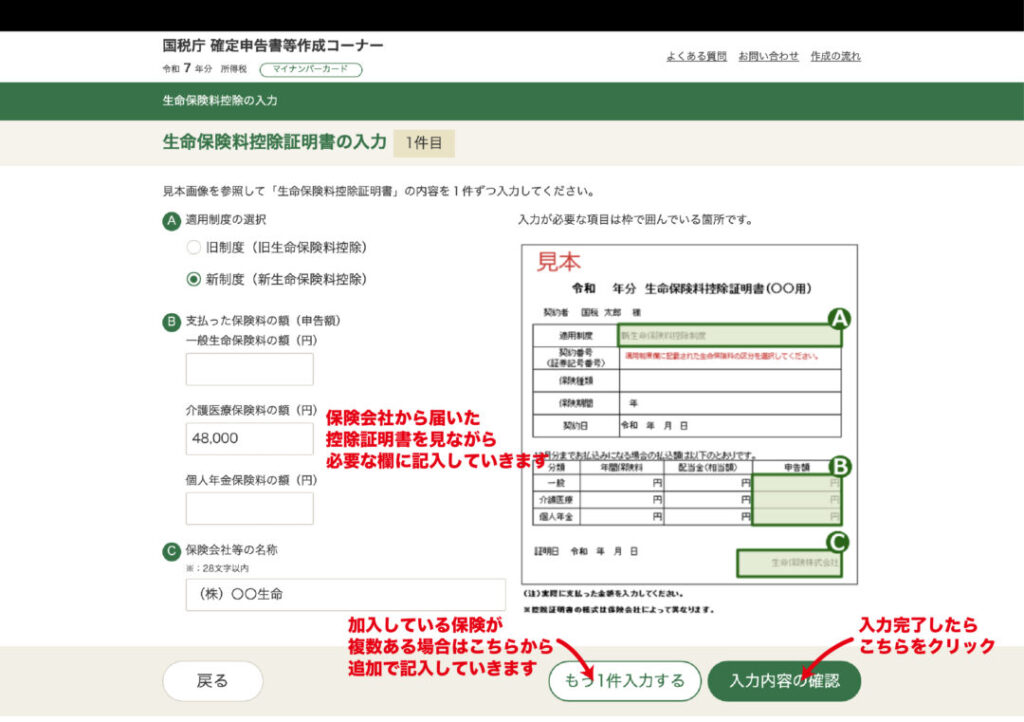The width and height of the screenshot is (1024, 722).
Task: Open the よくある質問 link
Action: click(x=696, y=56)
